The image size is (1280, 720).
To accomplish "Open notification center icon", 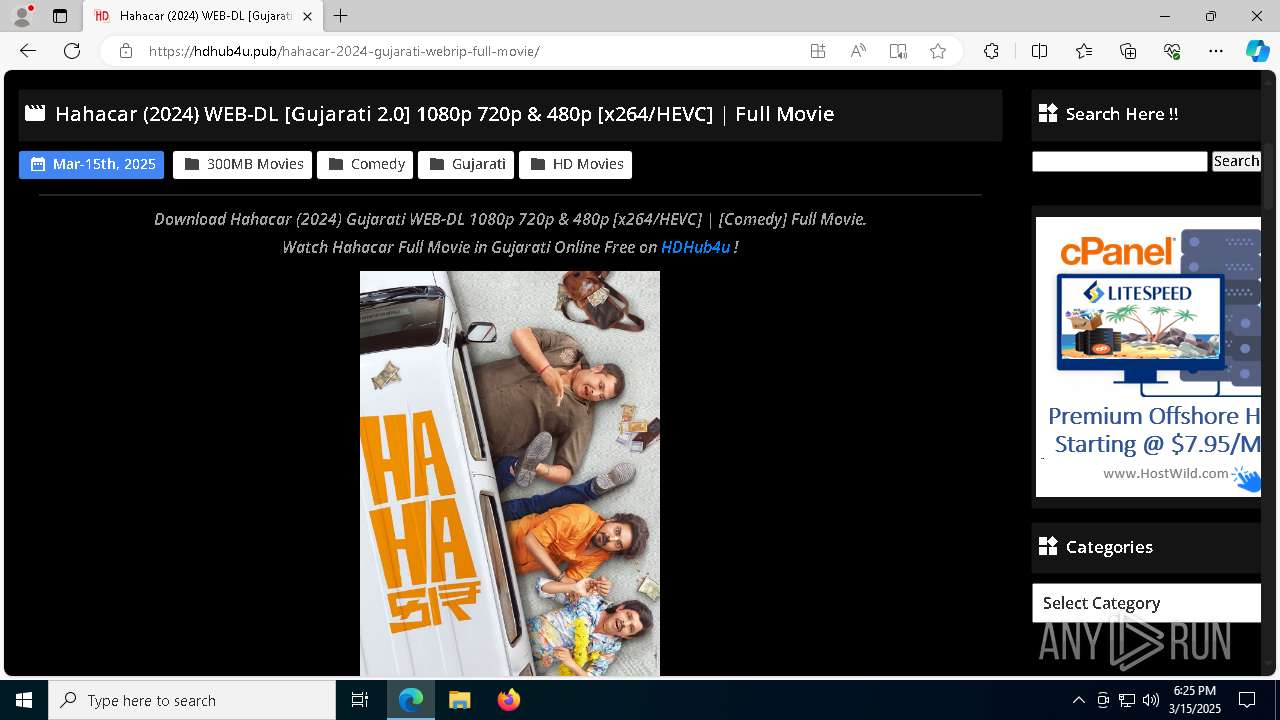I will [1247, 700].
